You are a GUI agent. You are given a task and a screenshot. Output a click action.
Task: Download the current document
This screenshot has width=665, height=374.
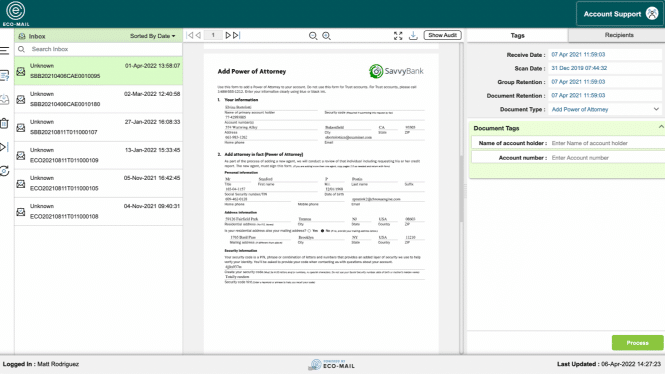coord(413,36)
